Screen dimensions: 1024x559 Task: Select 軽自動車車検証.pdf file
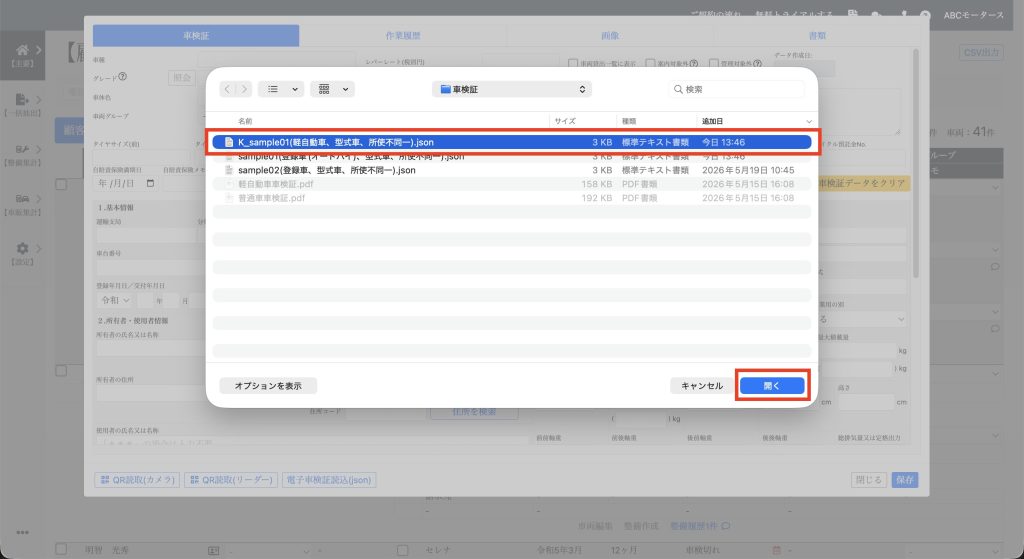[x=512, y=184]
